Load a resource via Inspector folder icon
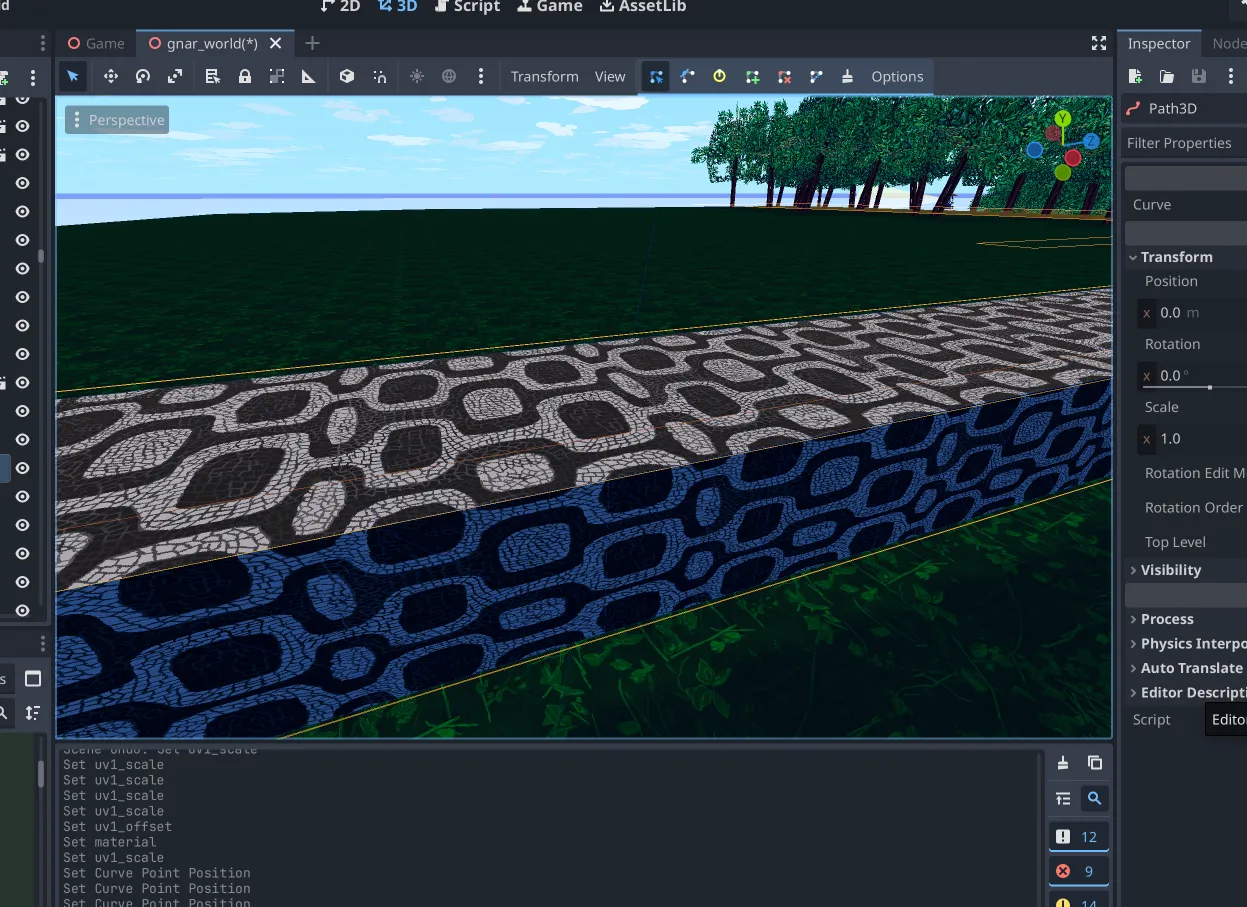 [x=1167, y=76]
